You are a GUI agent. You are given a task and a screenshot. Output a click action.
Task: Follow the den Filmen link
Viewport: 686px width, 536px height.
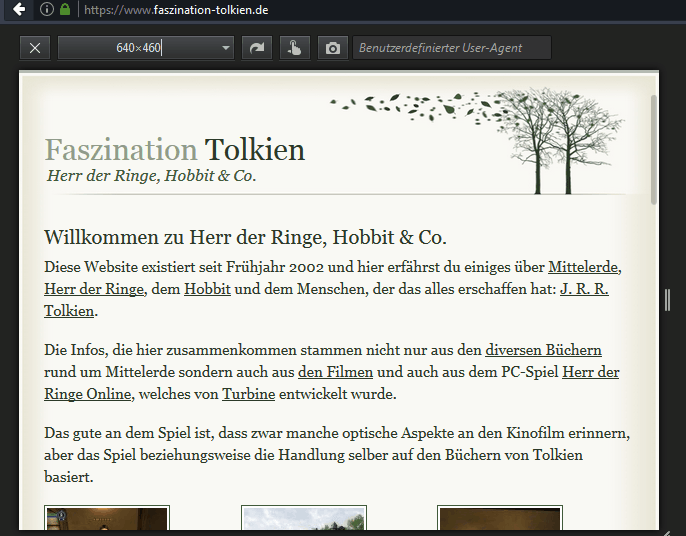[336, 372]
